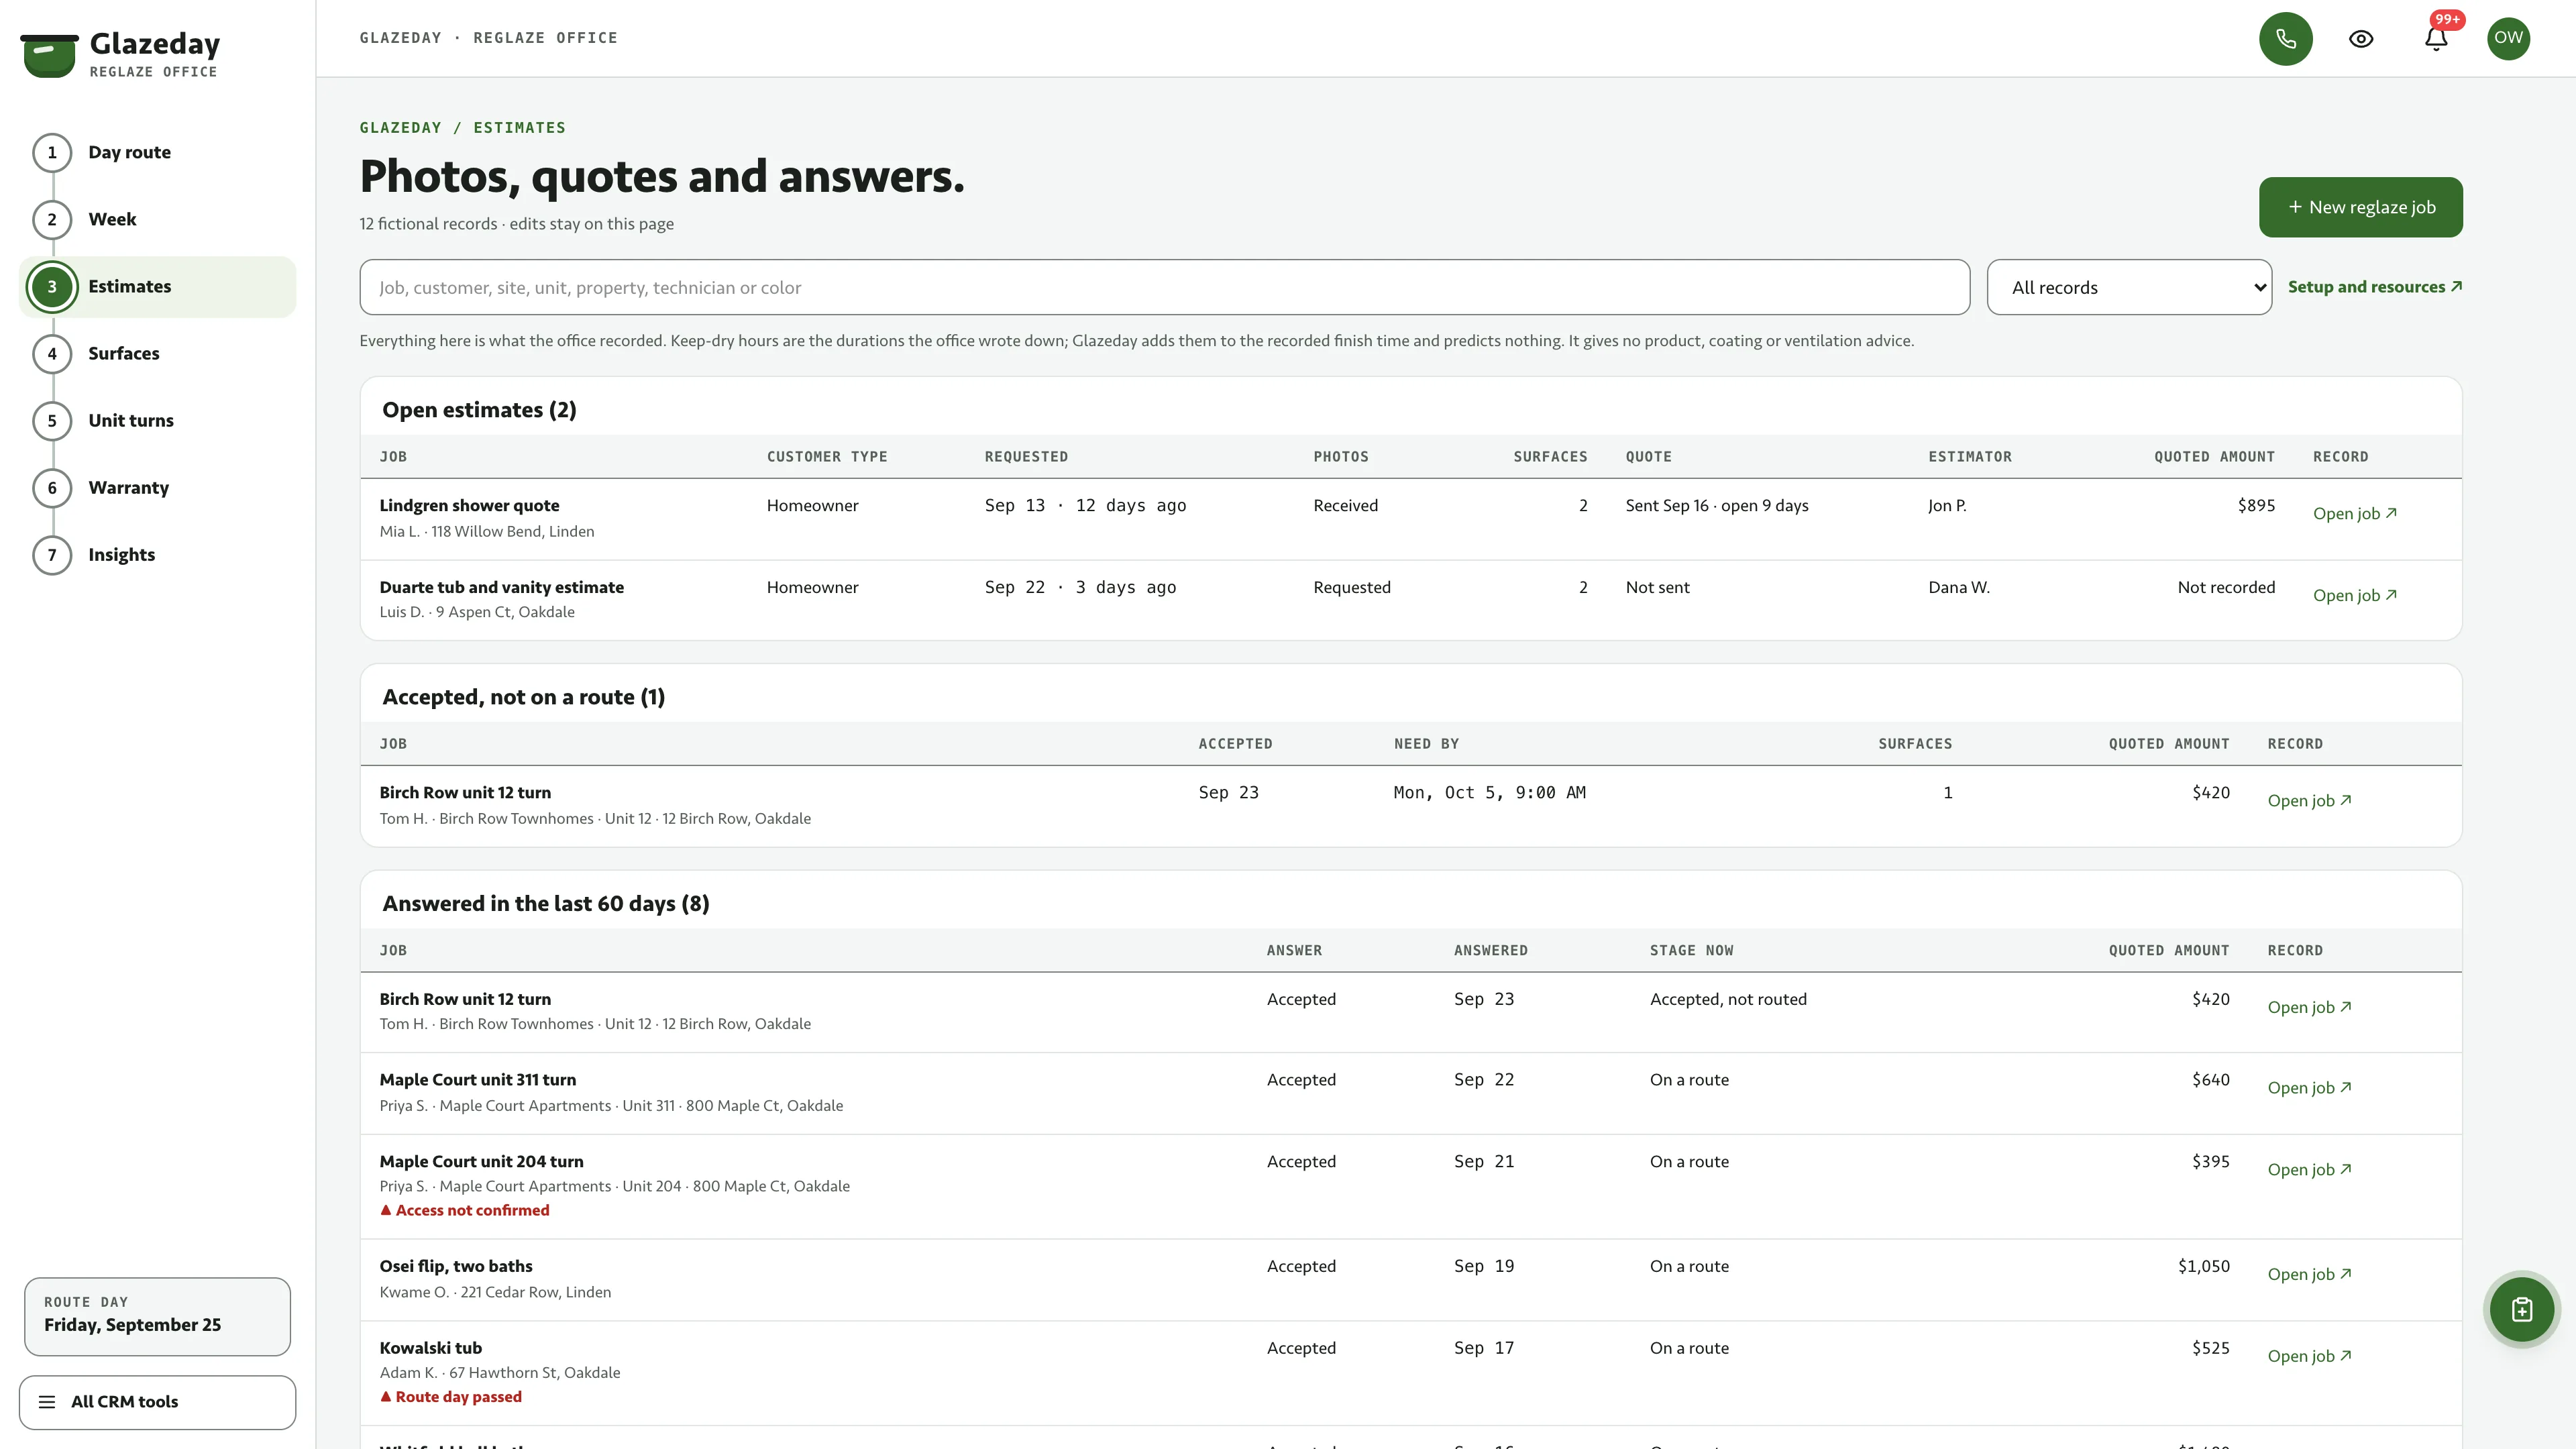Click the Access not confirmed warning
Screen dimensions: 2576x1449
coord(465,1210)
